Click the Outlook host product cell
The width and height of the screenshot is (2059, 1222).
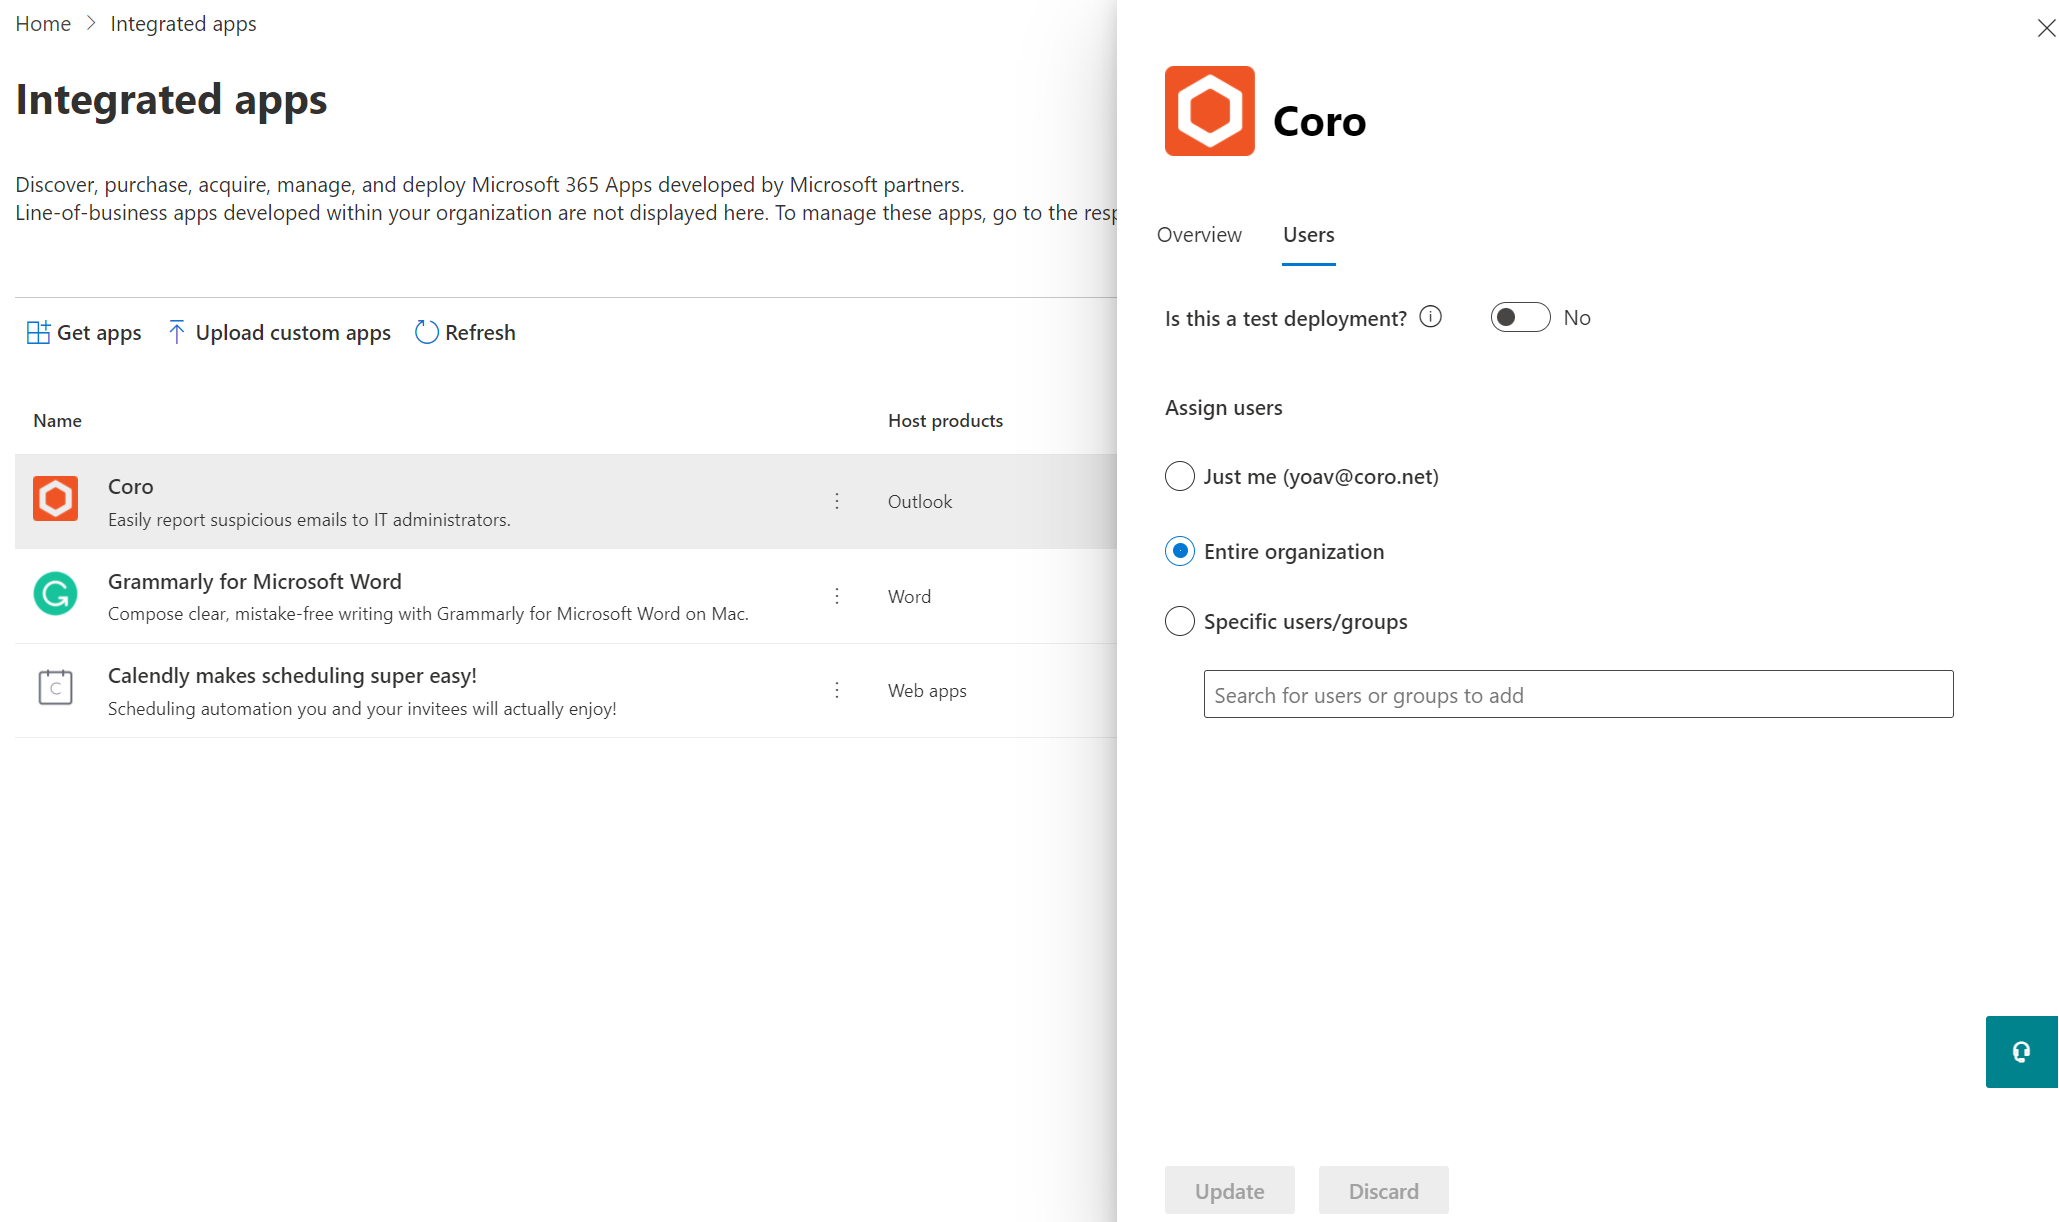pyautogui.click(x=919, y=501)
